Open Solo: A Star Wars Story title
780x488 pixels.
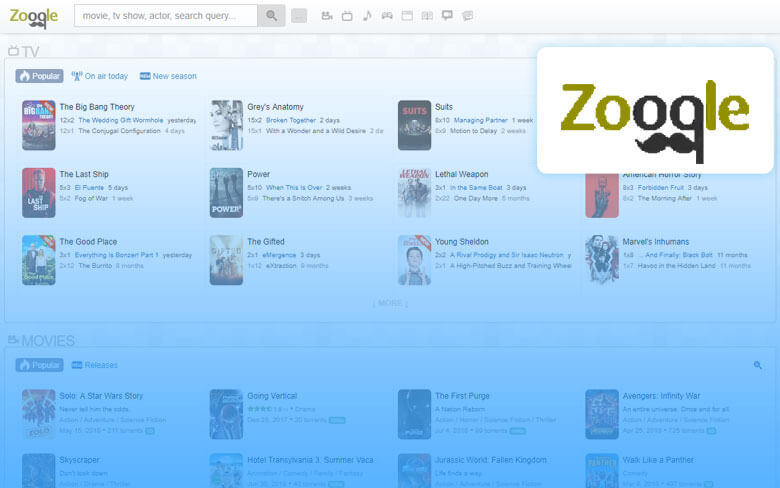(101, 396)
